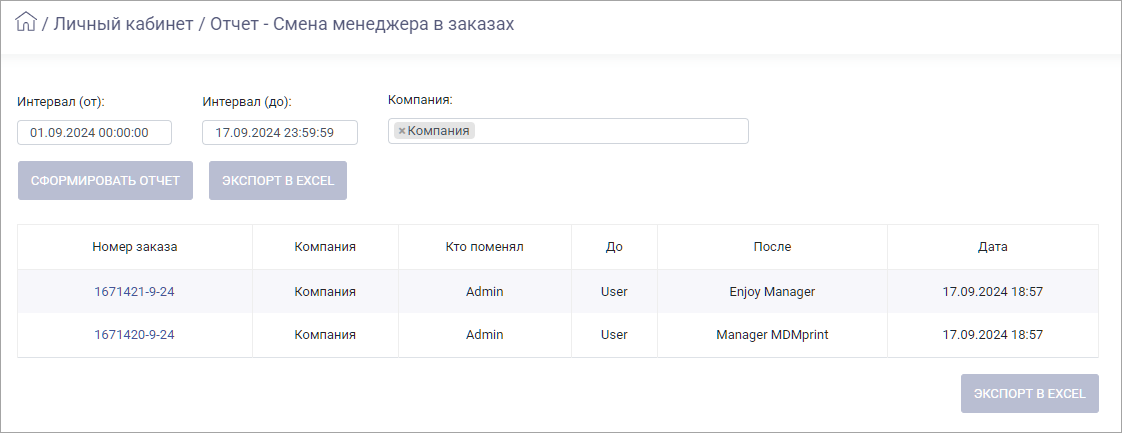
Task: Open the Компания multiselect box
Action: [x=568, y=131]
